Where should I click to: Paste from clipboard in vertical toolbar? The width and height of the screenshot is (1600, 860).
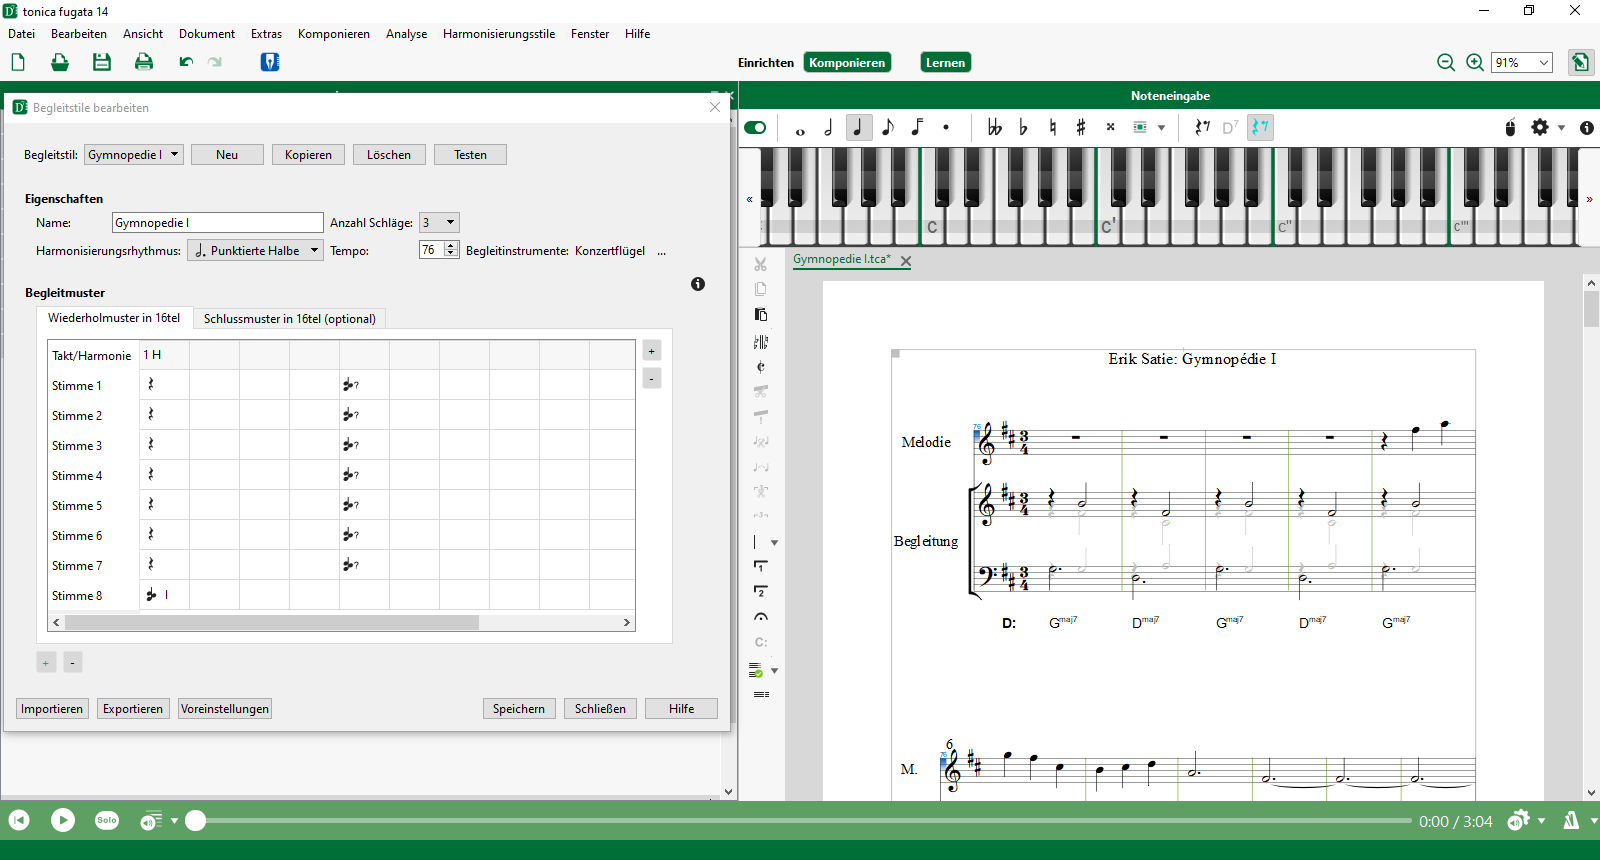[761, 314]
